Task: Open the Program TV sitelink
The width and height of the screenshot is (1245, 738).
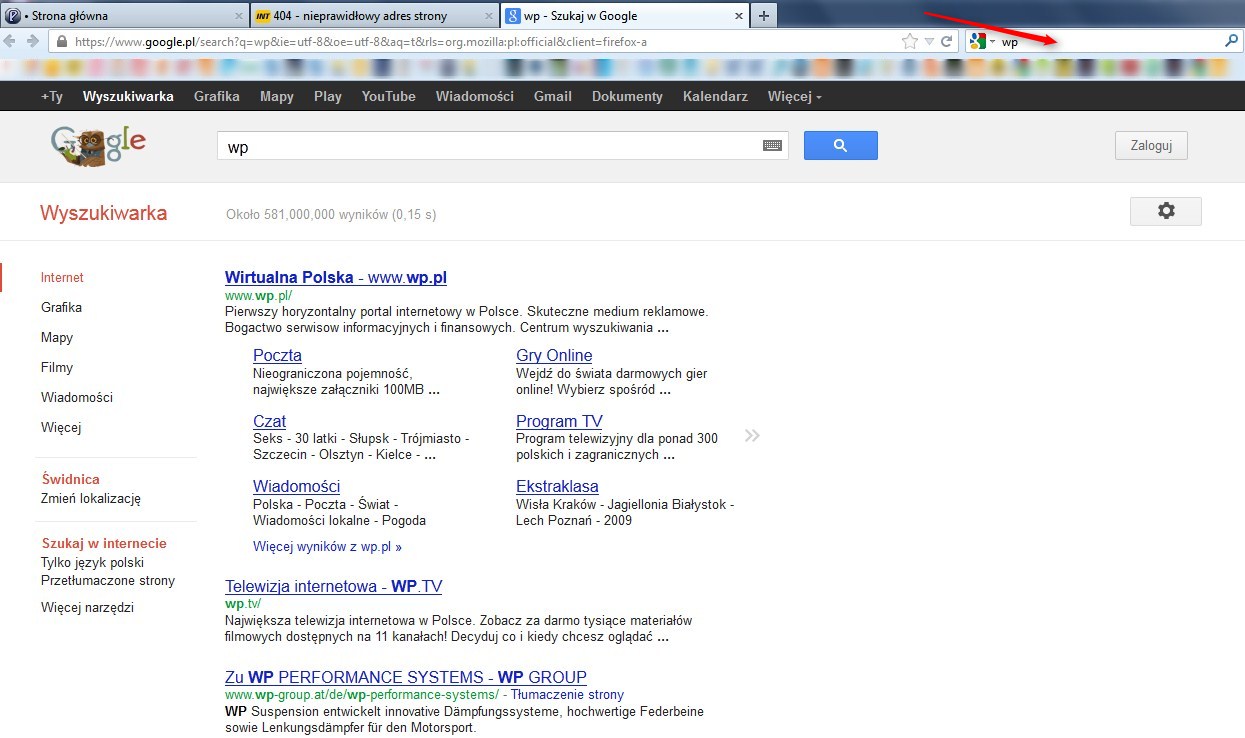Action: (559, 422)
